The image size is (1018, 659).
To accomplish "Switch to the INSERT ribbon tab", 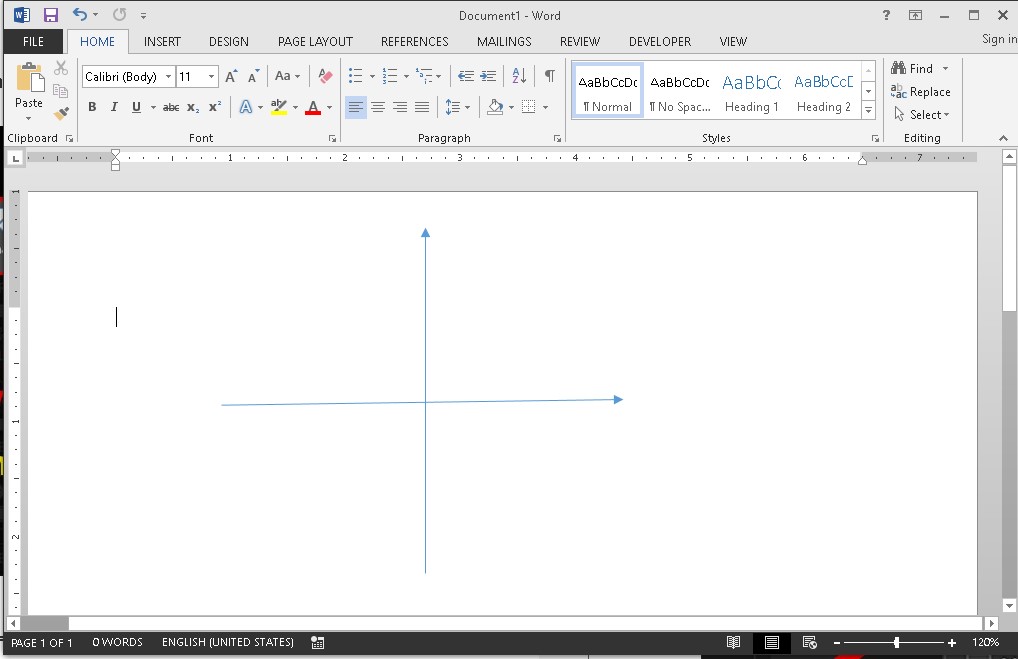I will point(162,41).
